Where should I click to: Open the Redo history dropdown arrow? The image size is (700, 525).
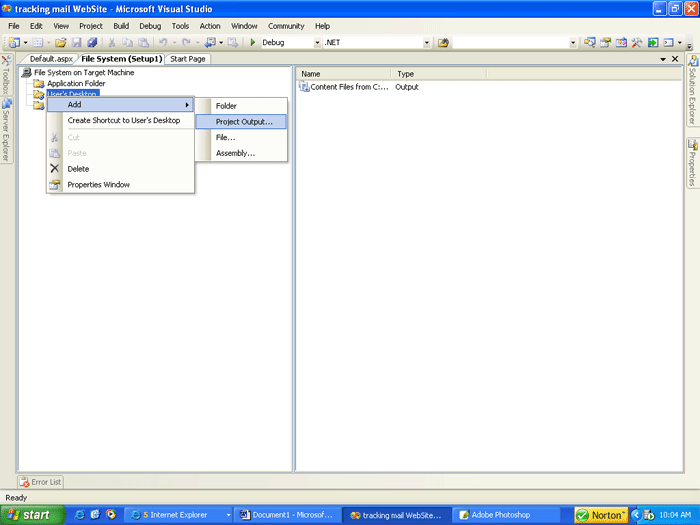pos(197,43)
